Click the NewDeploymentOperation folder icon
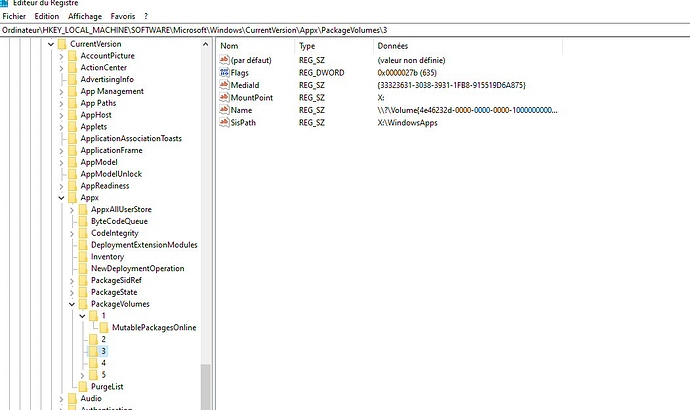 83,268
